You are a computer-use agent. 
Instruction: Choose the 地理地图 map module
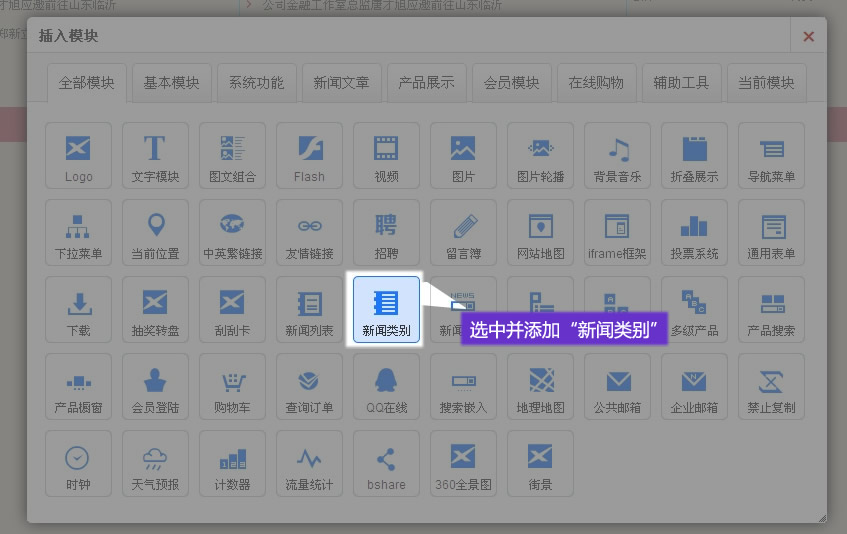[x=540, y=386]
